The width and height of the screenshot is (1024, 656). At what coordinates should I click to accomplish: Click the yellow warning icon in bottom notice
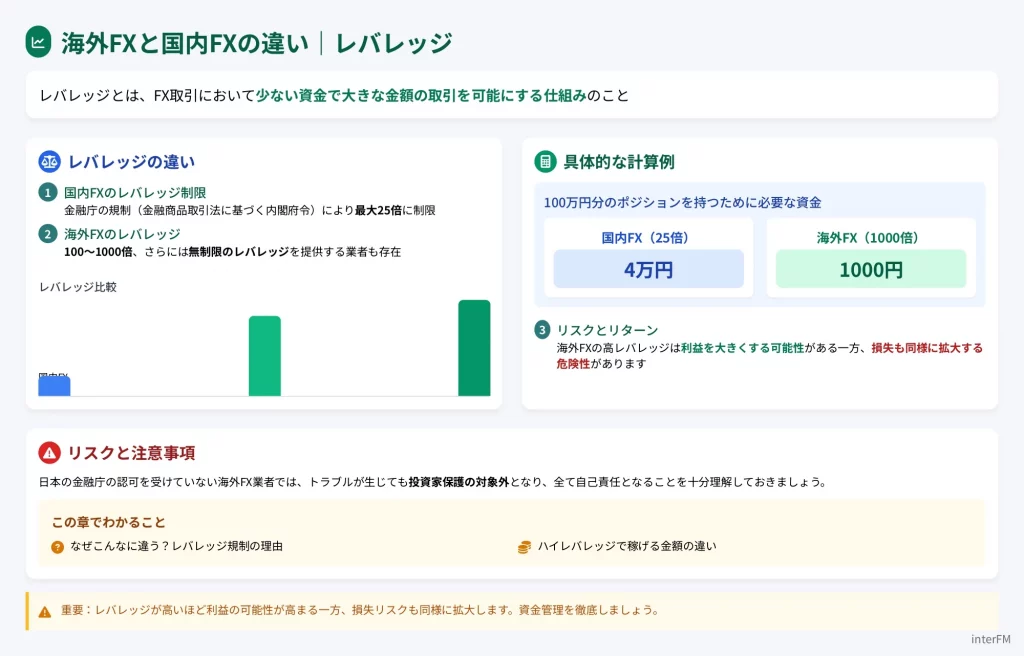(x=45, y=611)
